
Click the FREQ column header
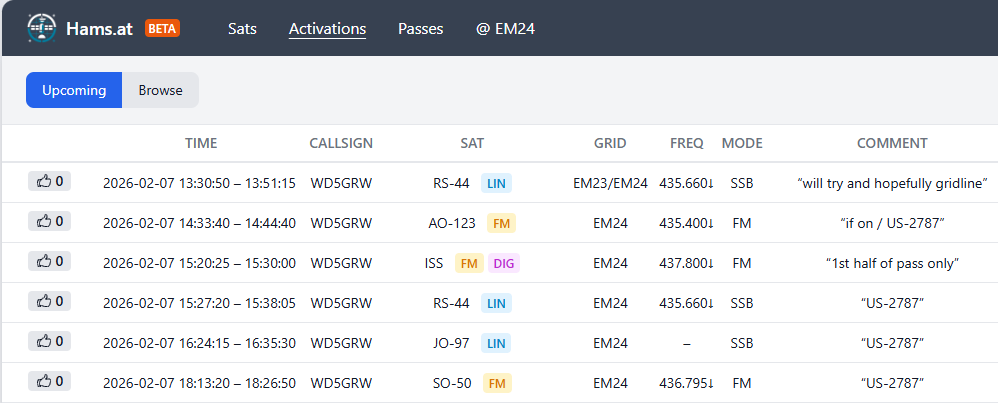[x=687, y=143]
